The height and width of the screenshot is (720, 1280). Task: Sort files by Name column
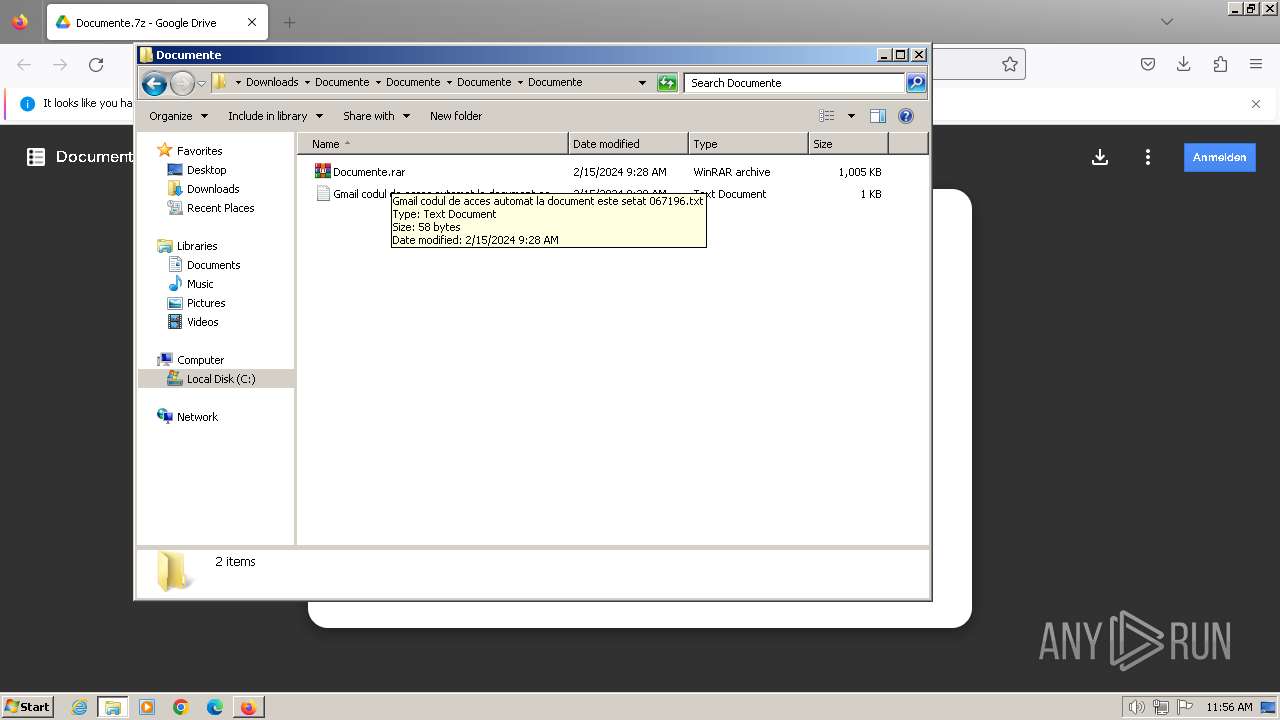click(x=433, y=144)
